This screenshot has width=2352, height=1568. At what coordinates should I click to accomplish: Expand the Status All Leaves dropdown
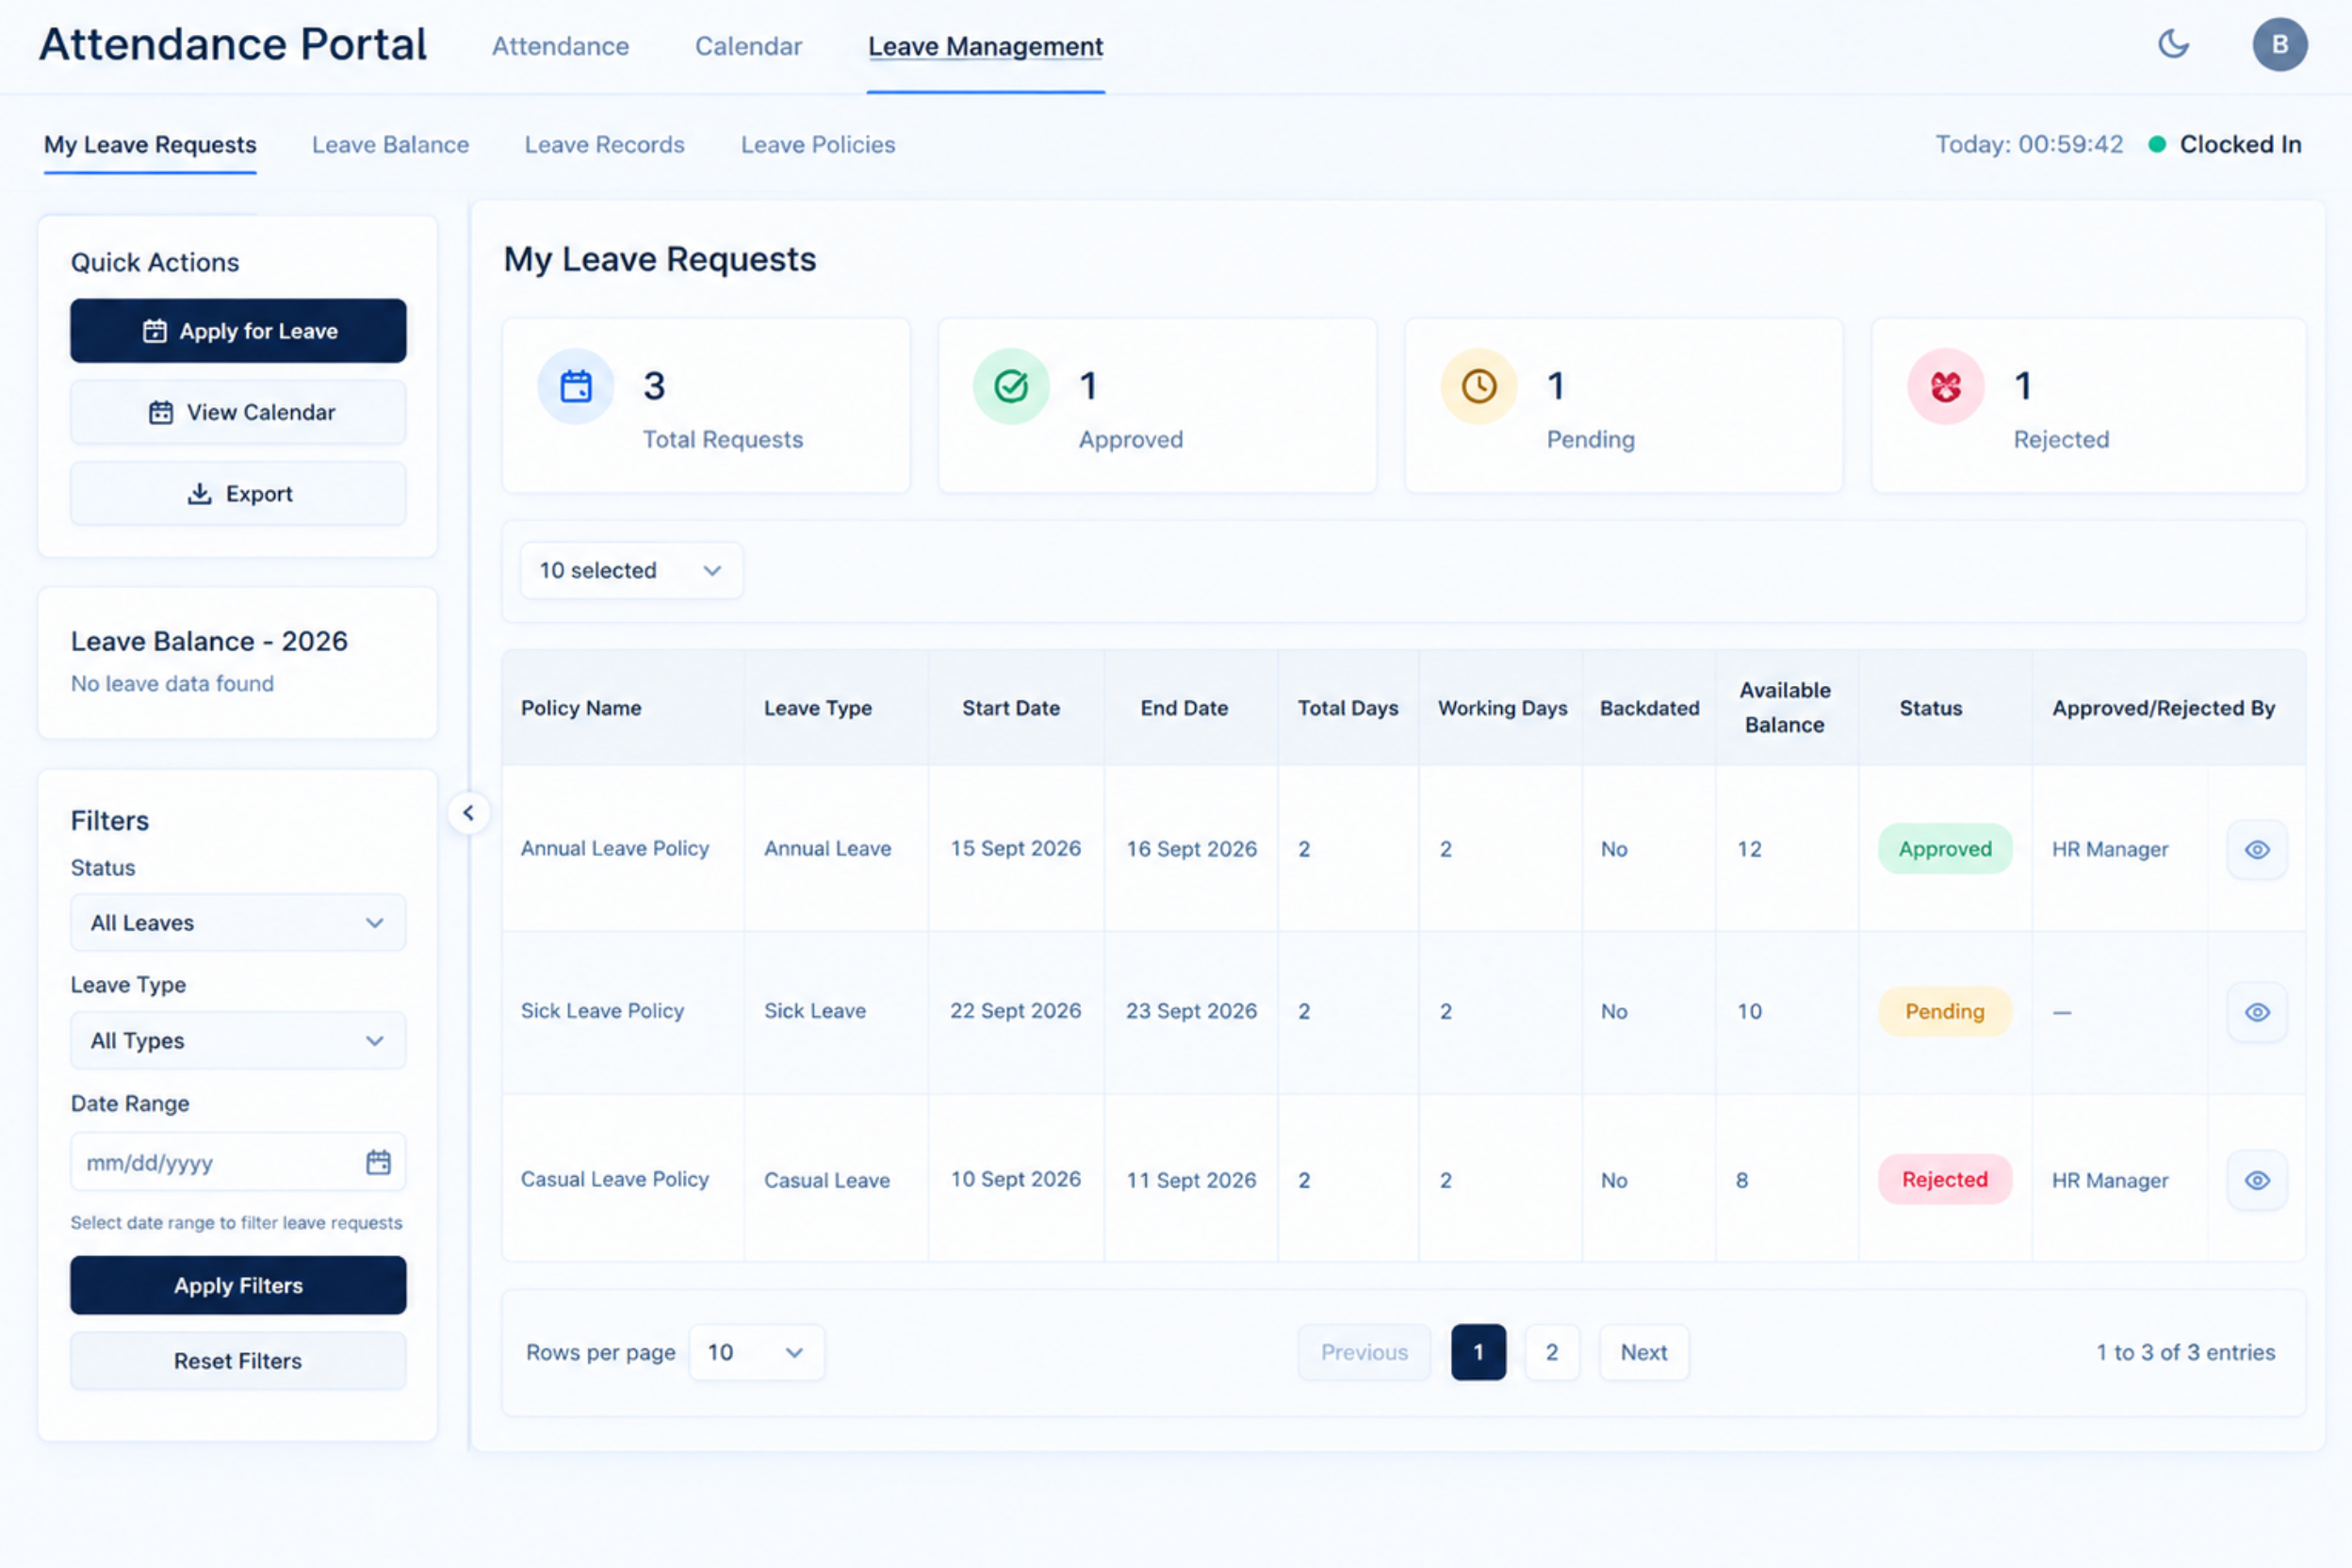coord(238,922)
